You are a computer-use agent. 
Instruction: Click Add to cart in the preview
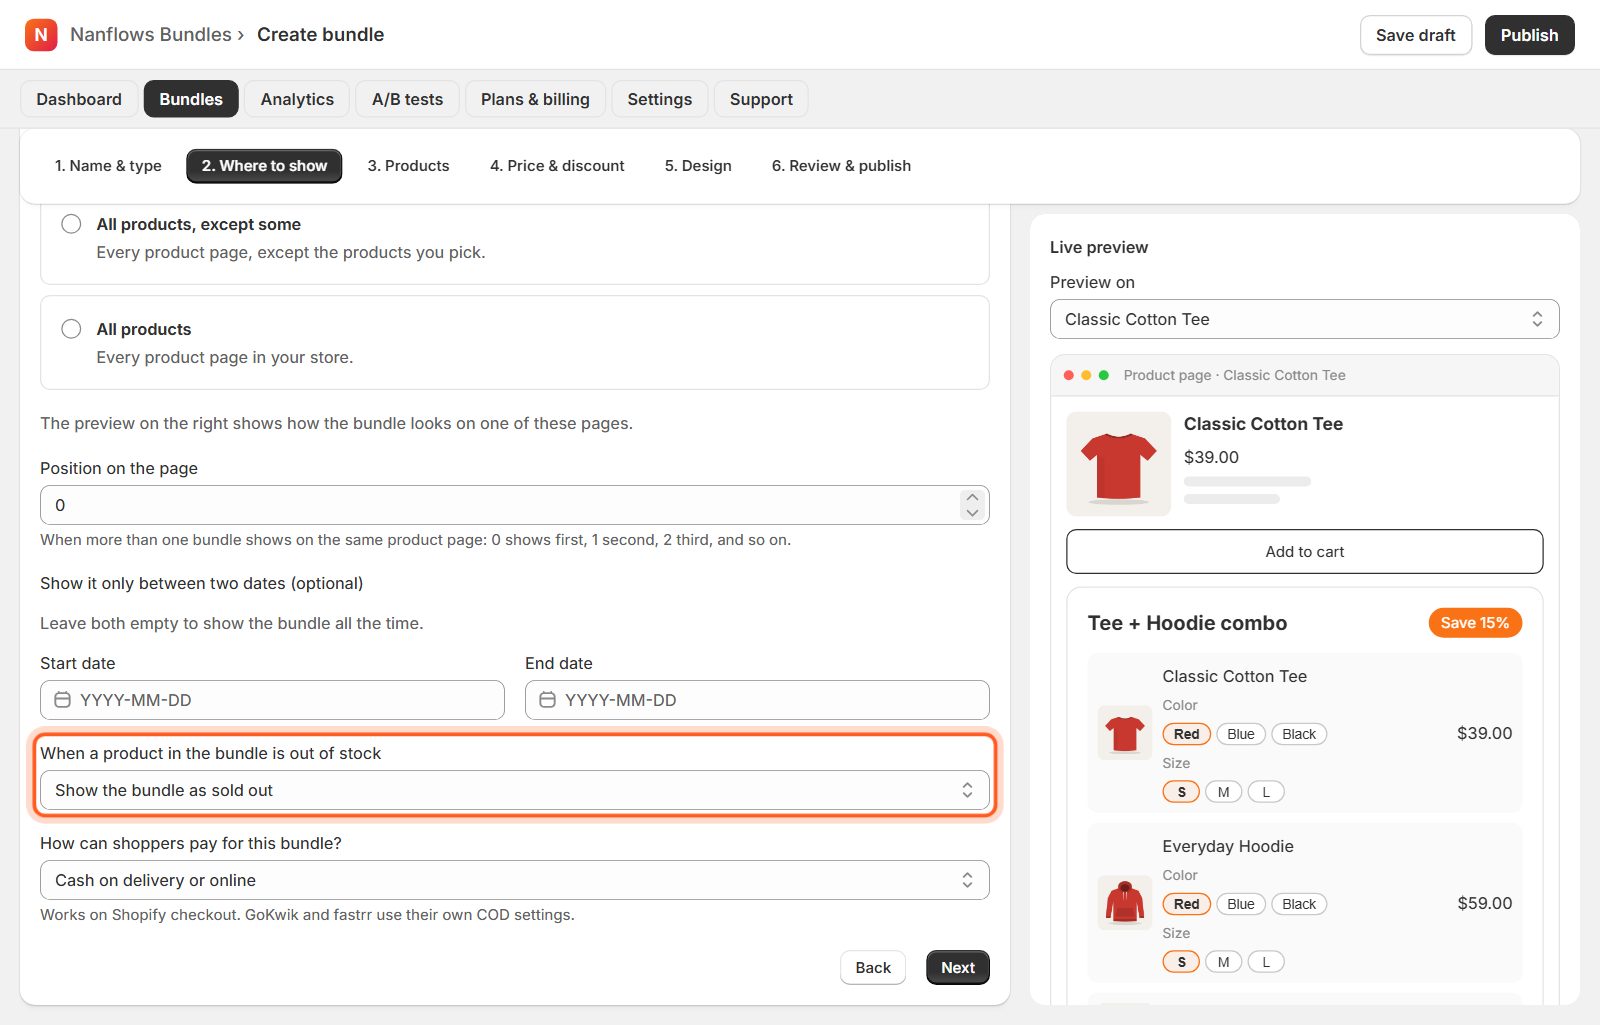tap(1305, 551)
